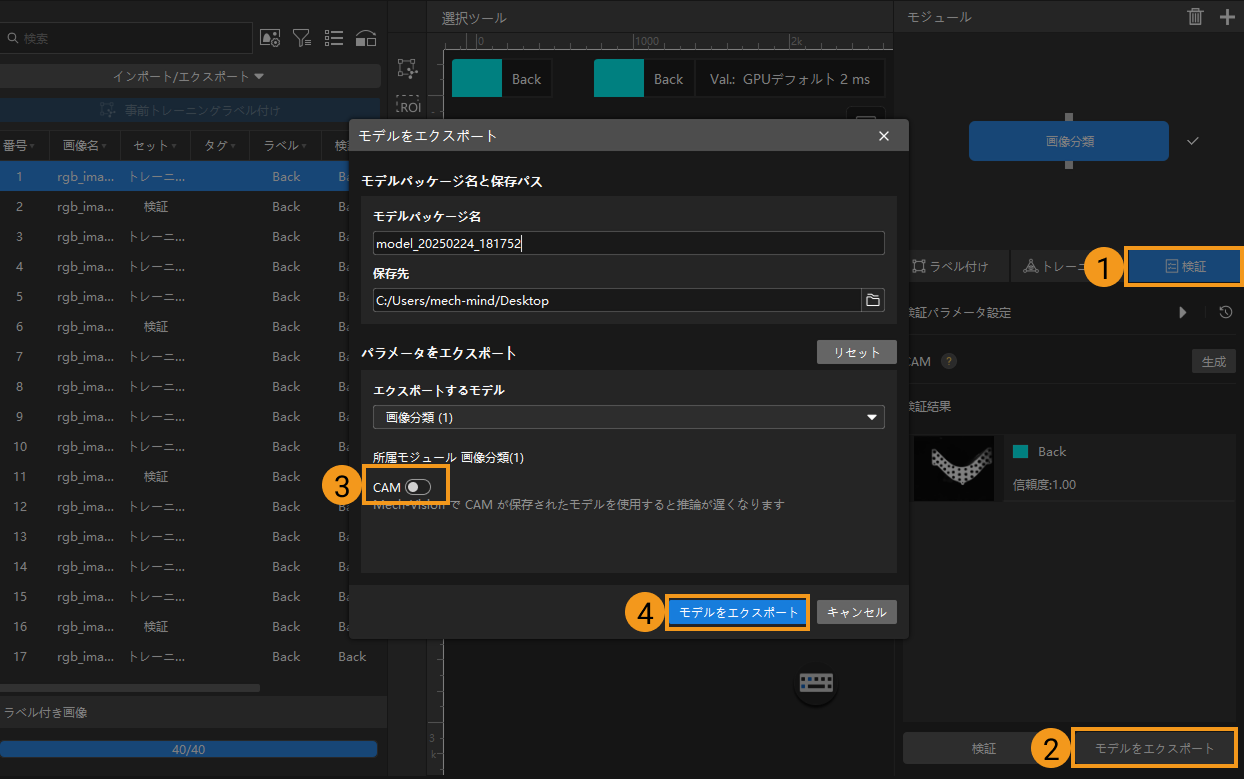
Task: Click the delete module trash icon
Action: click(x=1195, y=16)
